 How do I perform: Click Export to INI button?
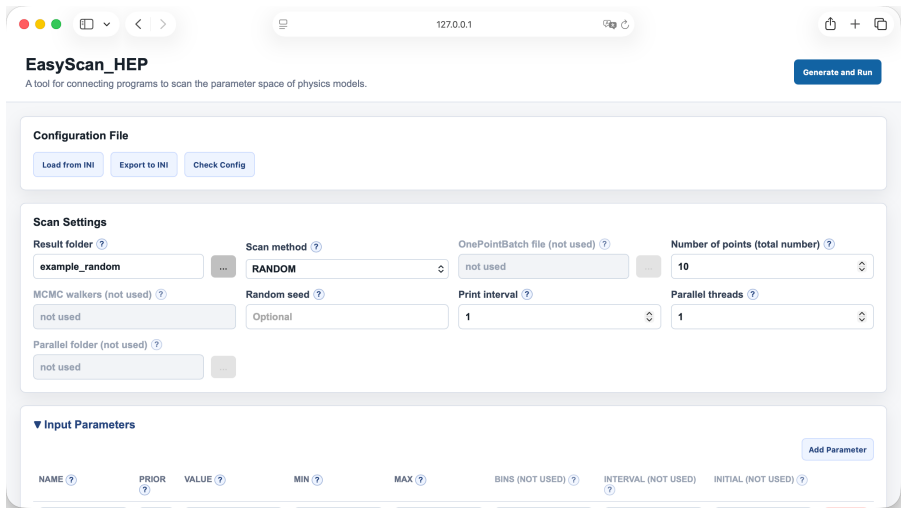(144, 165)
